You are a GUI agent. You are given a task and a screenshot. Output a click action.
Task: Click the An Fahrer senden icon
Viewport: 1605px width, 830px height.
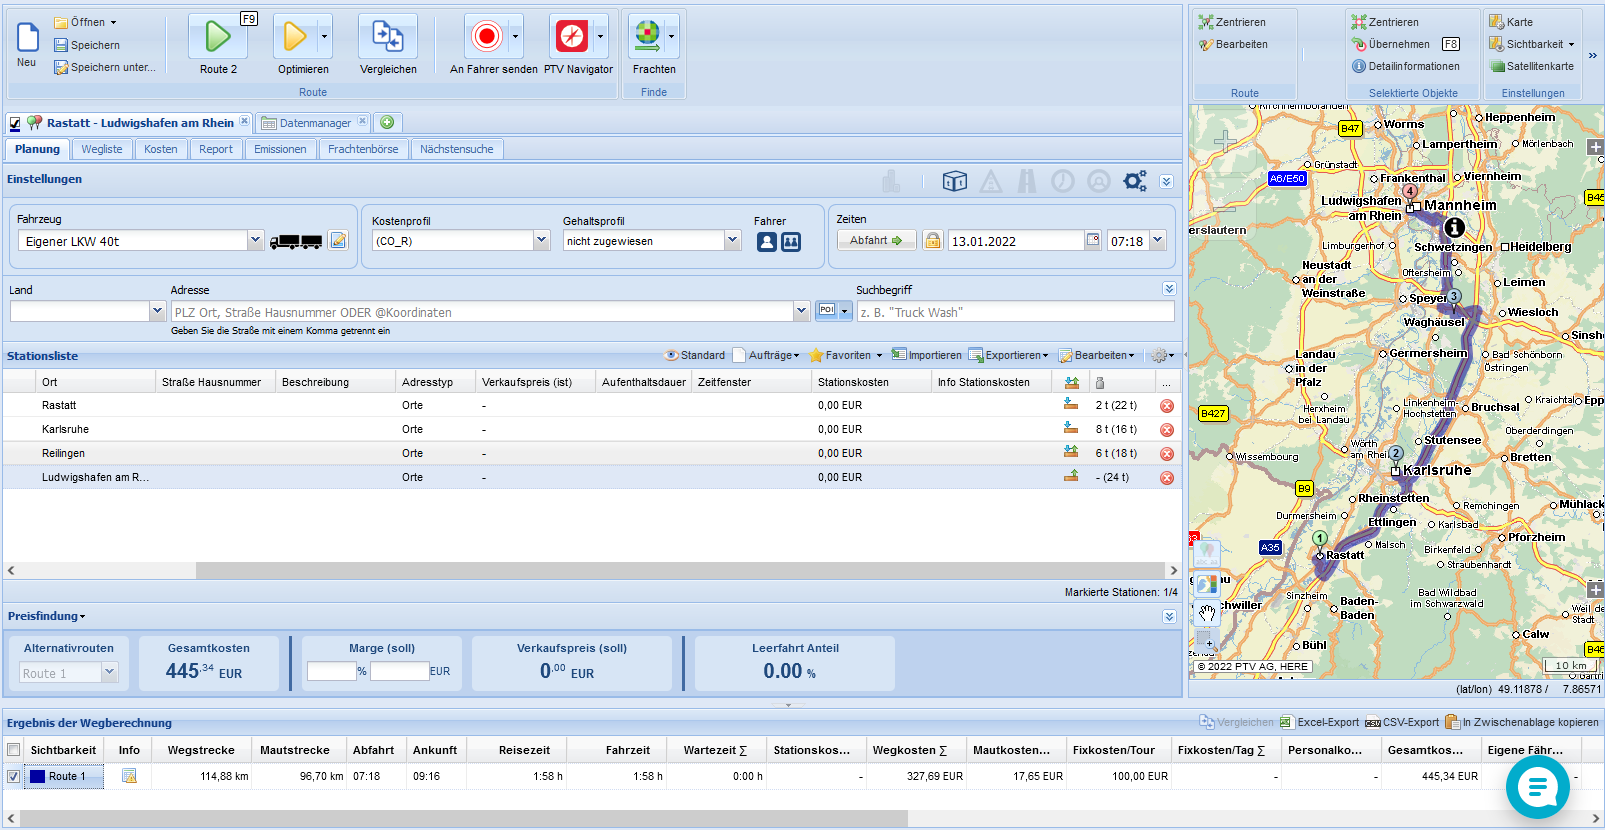[x=487, y=37]
